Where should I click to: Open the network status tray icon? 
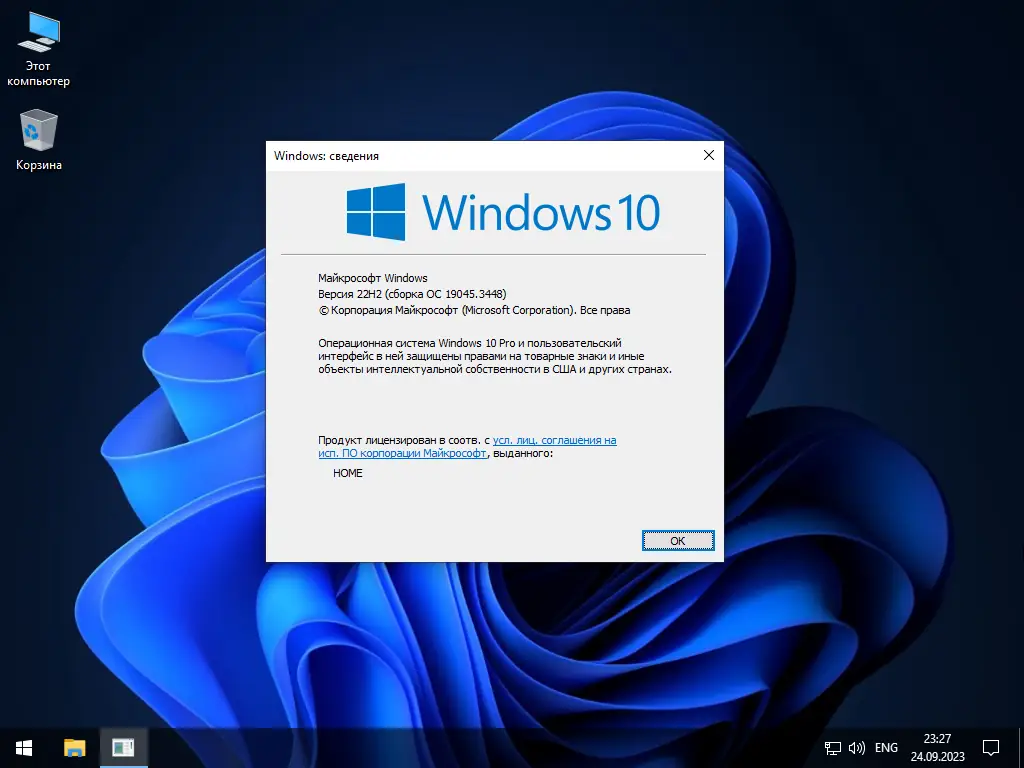(x=833, y=748)
